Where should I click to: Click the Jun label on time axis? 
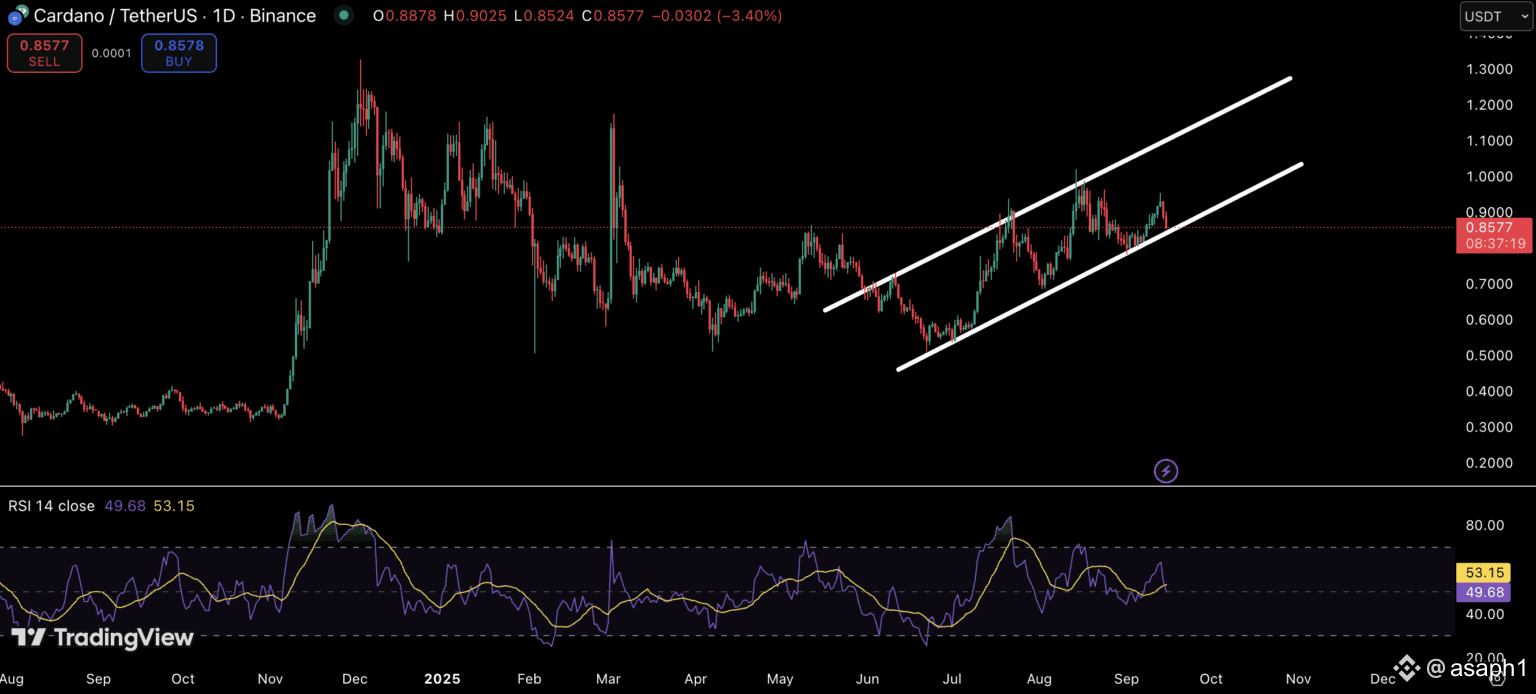(867, 679)
